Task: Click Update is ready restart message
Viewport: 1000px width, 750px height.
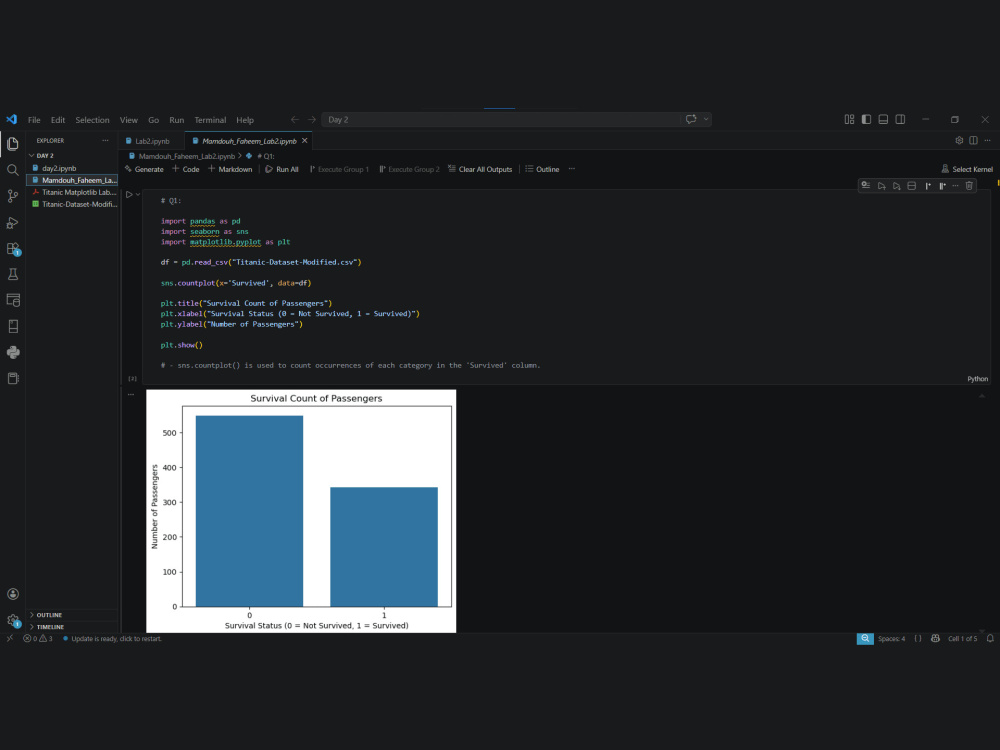Action: tap(112, 638)
